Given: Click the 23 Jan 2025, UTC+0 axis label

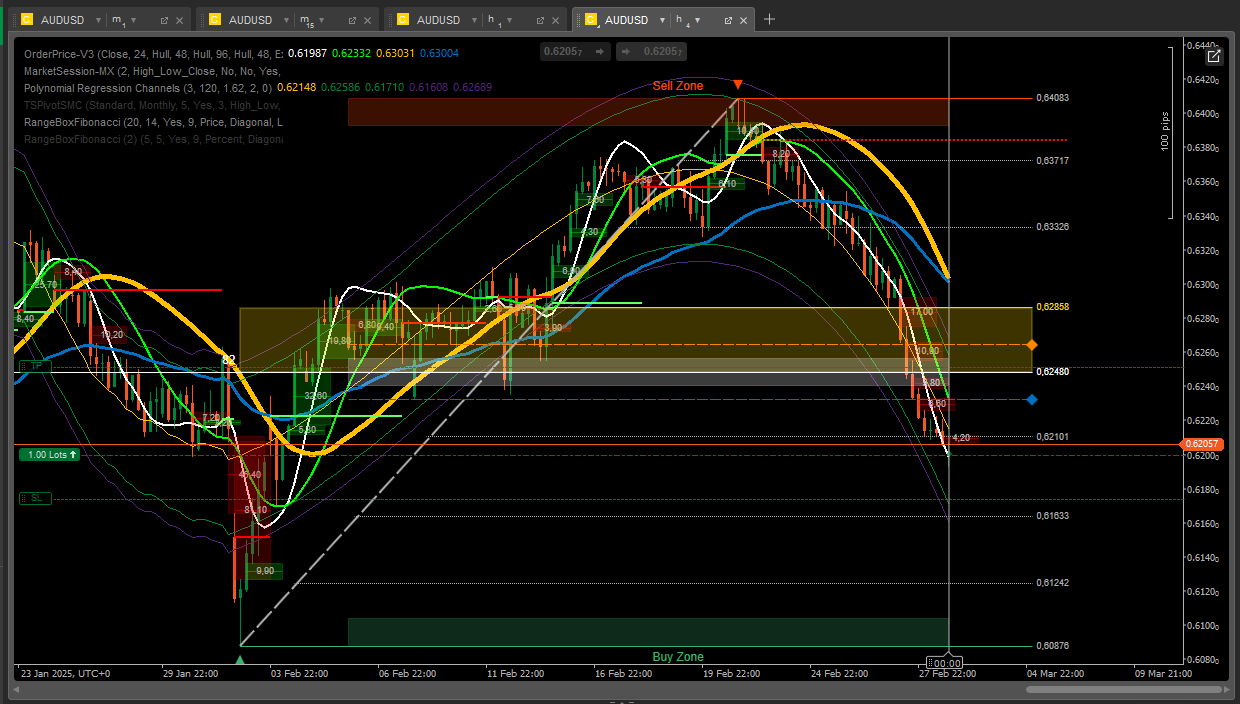Looking at the screenshot, I should 65,674.
